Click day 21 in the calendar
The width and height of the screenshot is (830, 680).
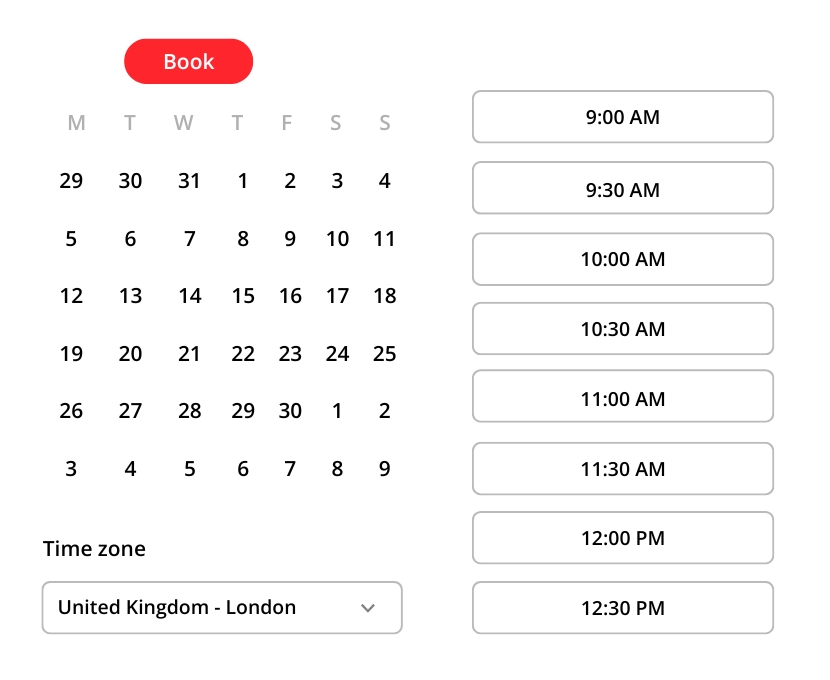point(189,354)
